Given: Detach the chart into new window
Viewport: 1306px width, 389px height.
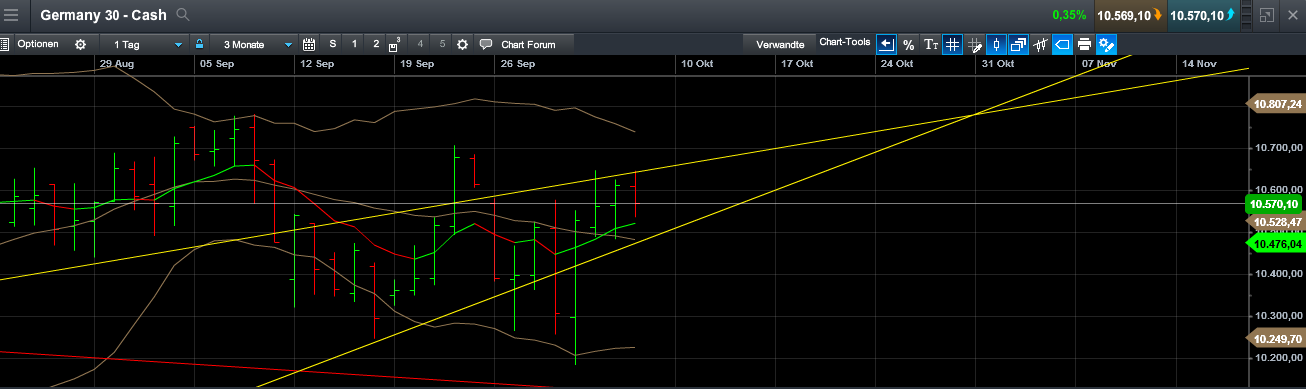Looking at the screenshot, I should click(1267, 15).
